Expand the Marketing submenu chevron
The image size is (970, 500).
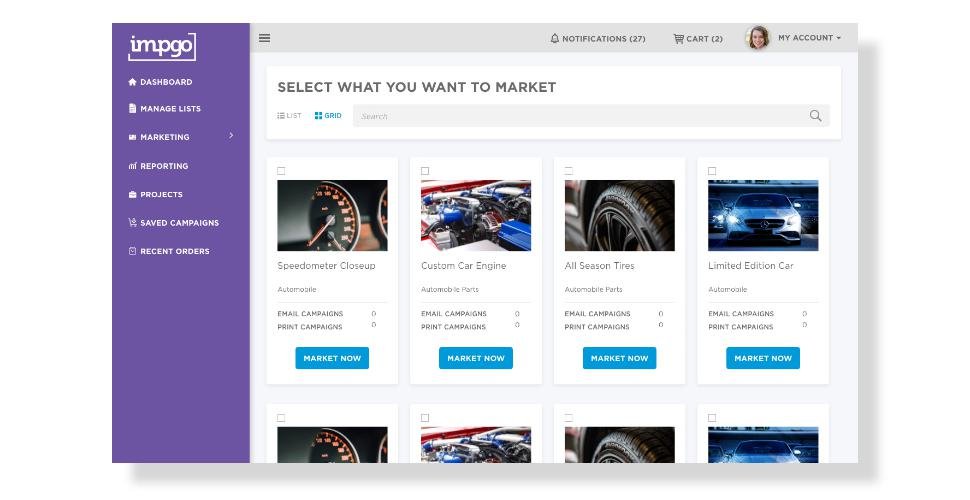tap(231, 136)
